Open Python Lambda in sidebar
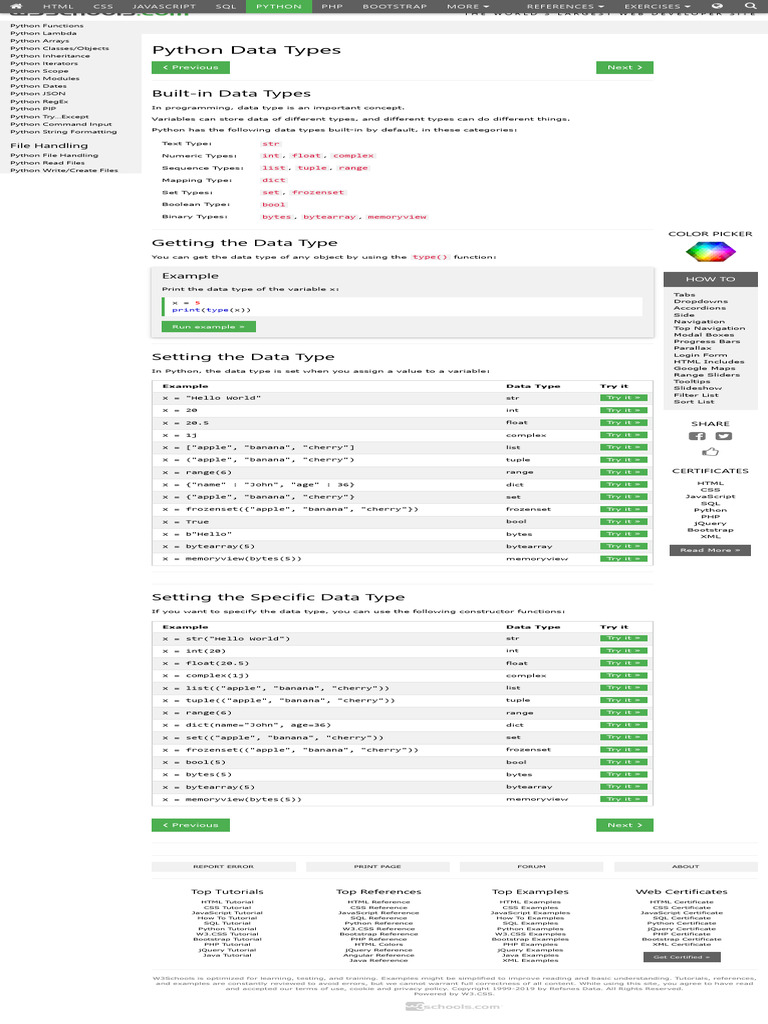Screen dimensions: 768x1024 point(43,33)
